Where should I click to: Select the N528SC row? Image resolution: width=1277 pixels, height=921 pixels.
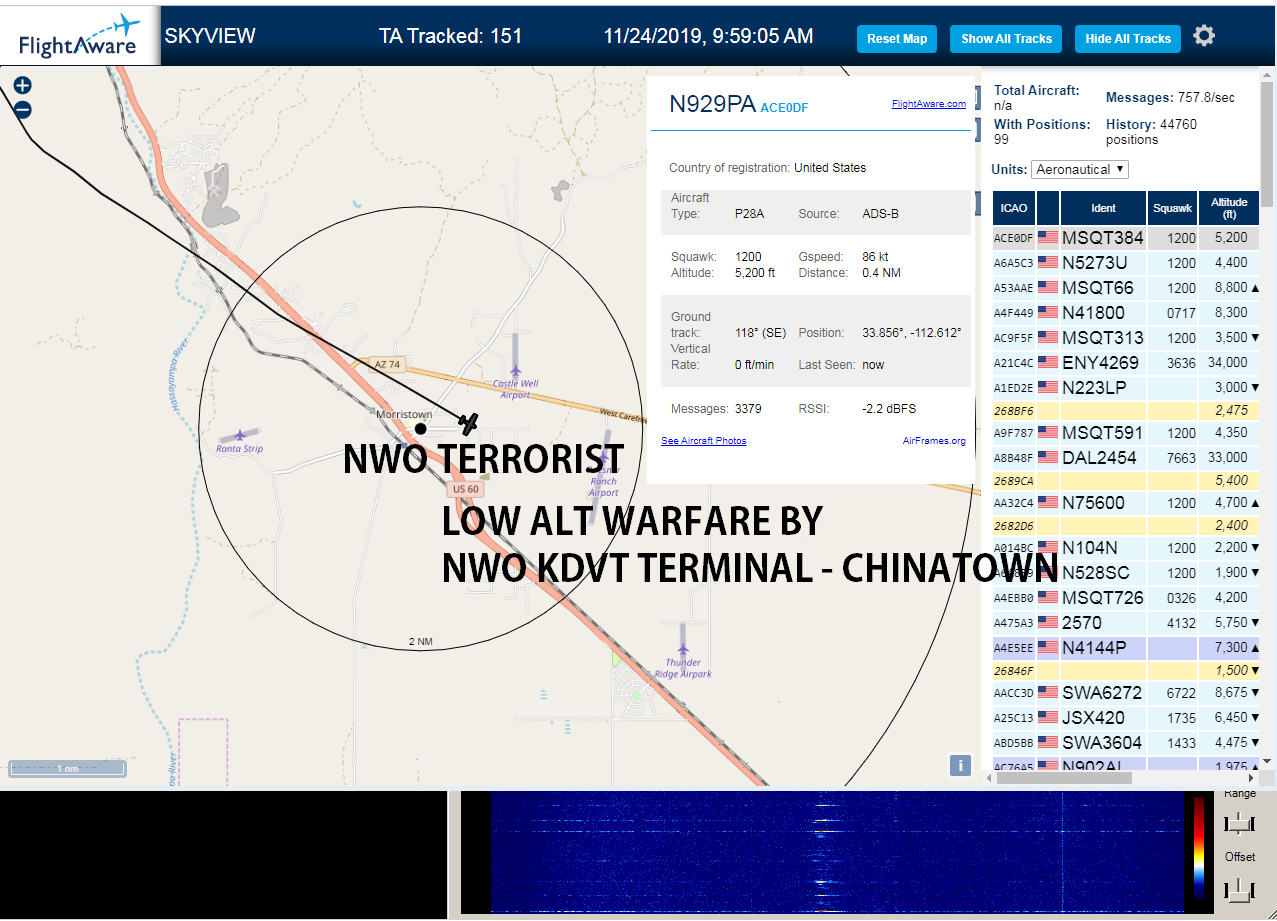click(x=1126, y=573)
